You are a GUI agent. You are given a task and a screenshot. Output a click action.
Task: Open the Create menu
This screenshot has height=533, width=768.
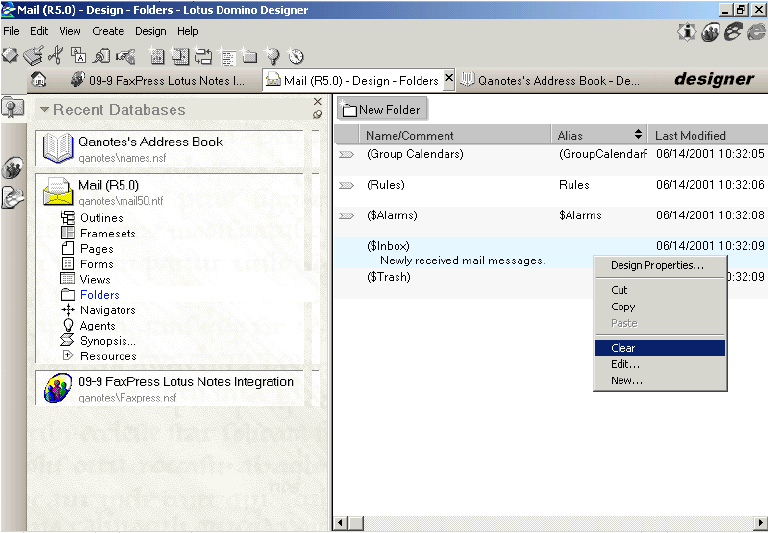point(108,31)
